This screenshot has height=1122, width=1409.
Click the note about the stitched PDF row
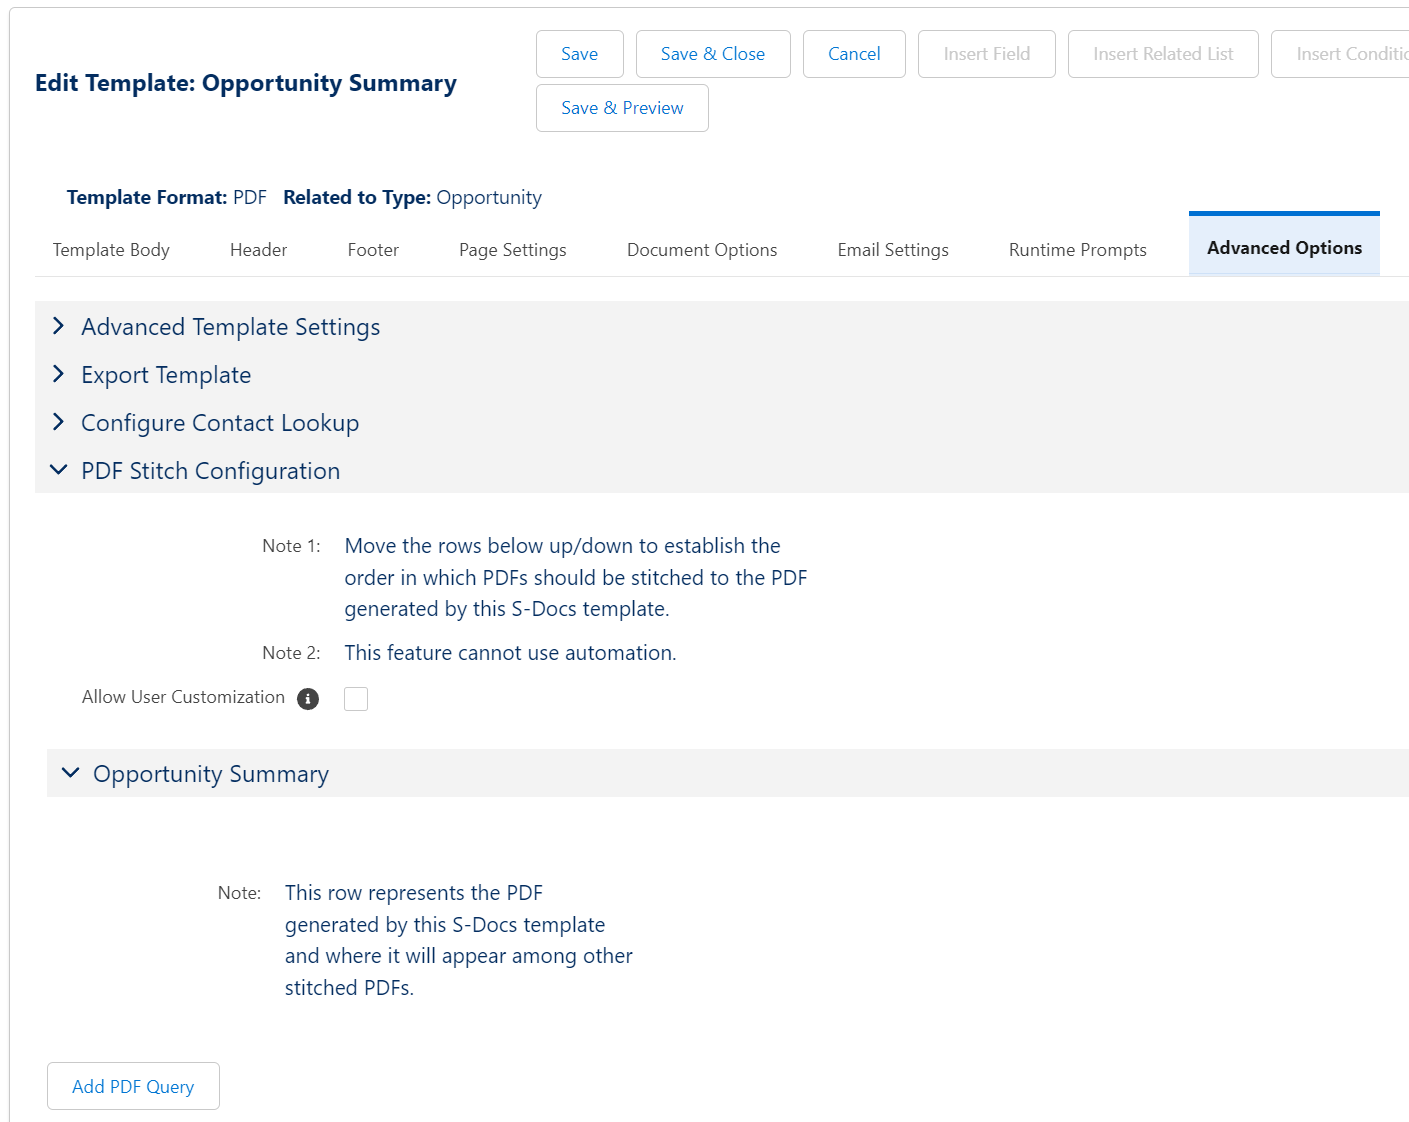pos(459,940)
